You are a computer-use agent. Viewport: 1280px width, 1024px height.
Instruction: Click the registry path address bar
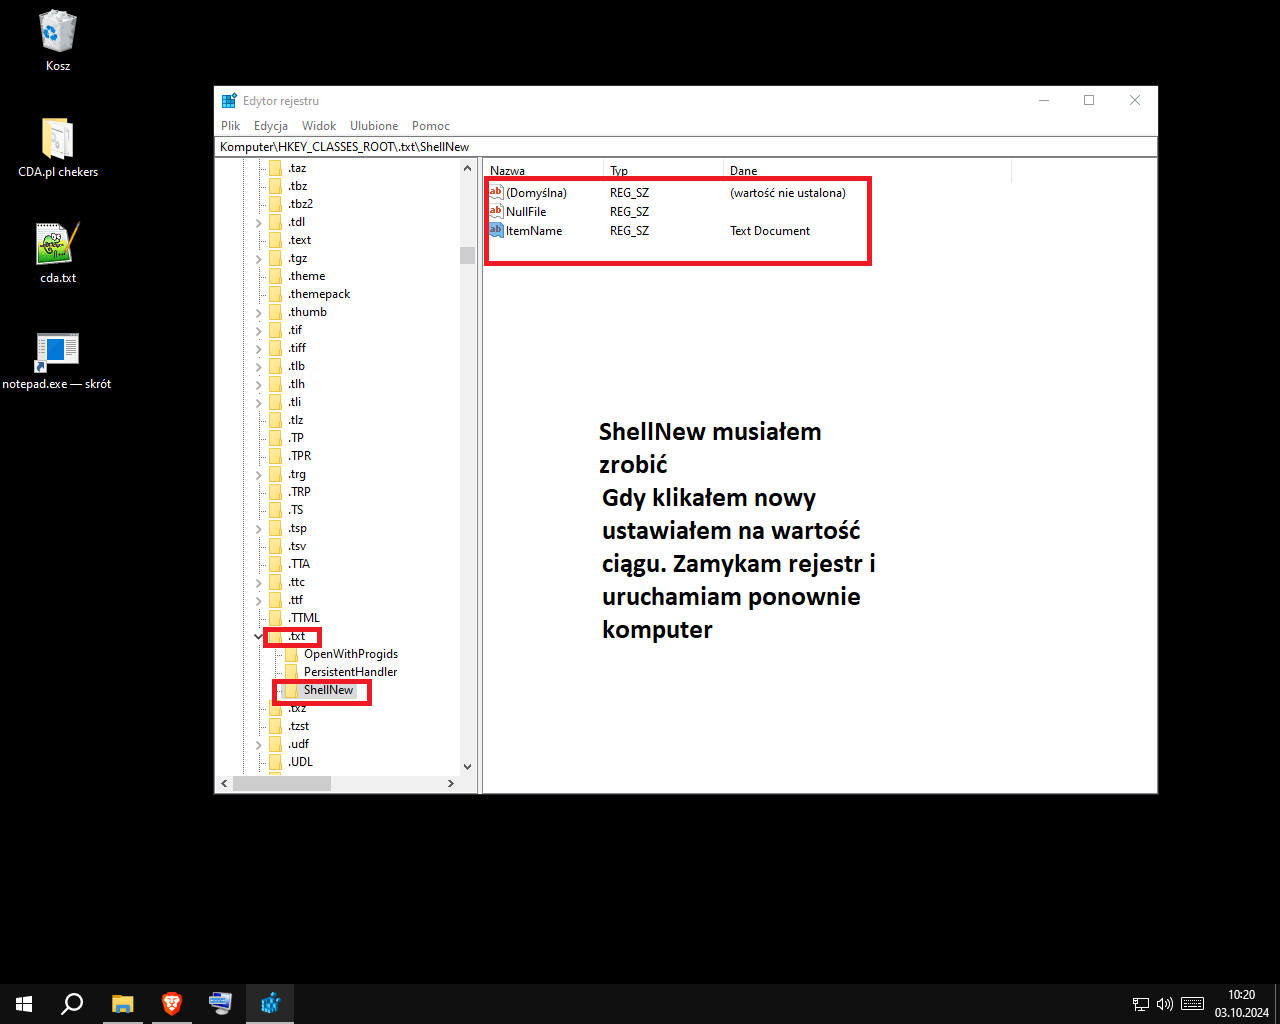click(x=686, y=146)
